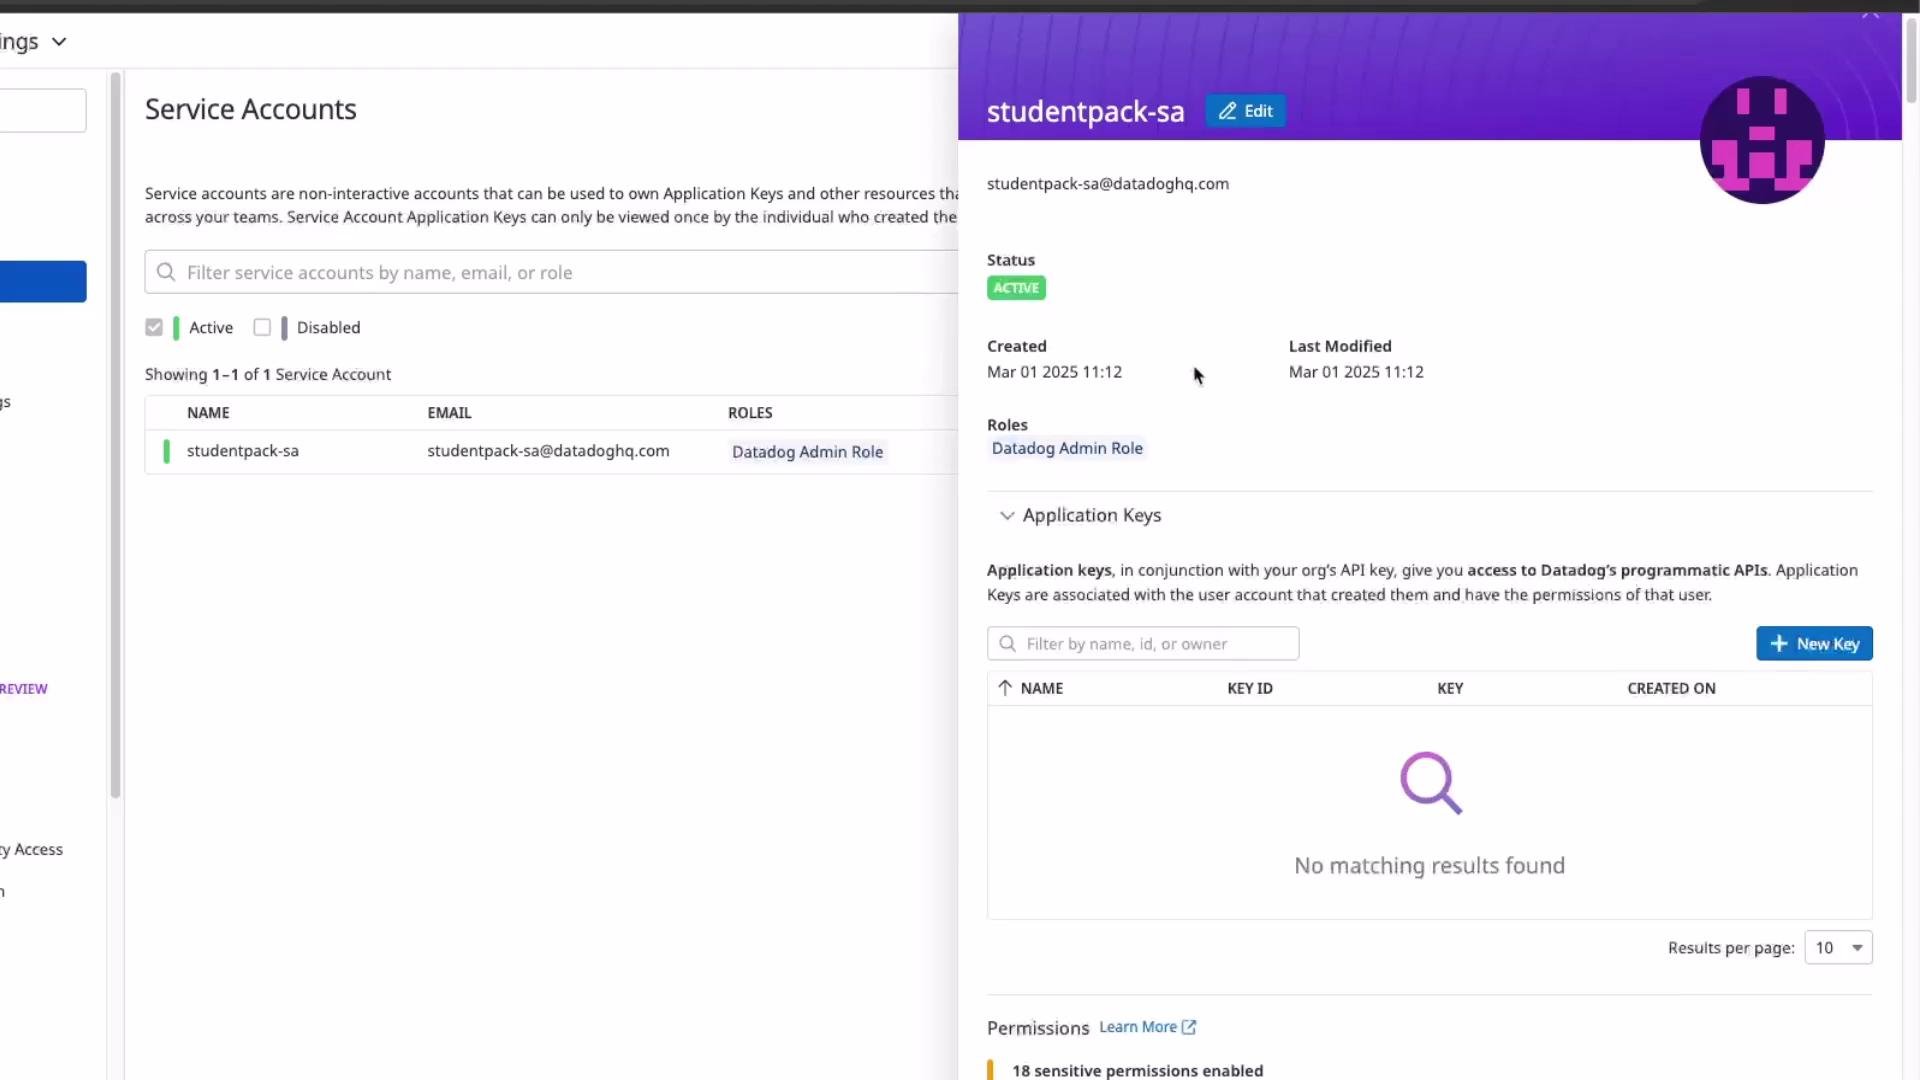Click the search magnifier icon in keys filter
This screenshot has height=1080, width=1920.
coord(1008,644)
